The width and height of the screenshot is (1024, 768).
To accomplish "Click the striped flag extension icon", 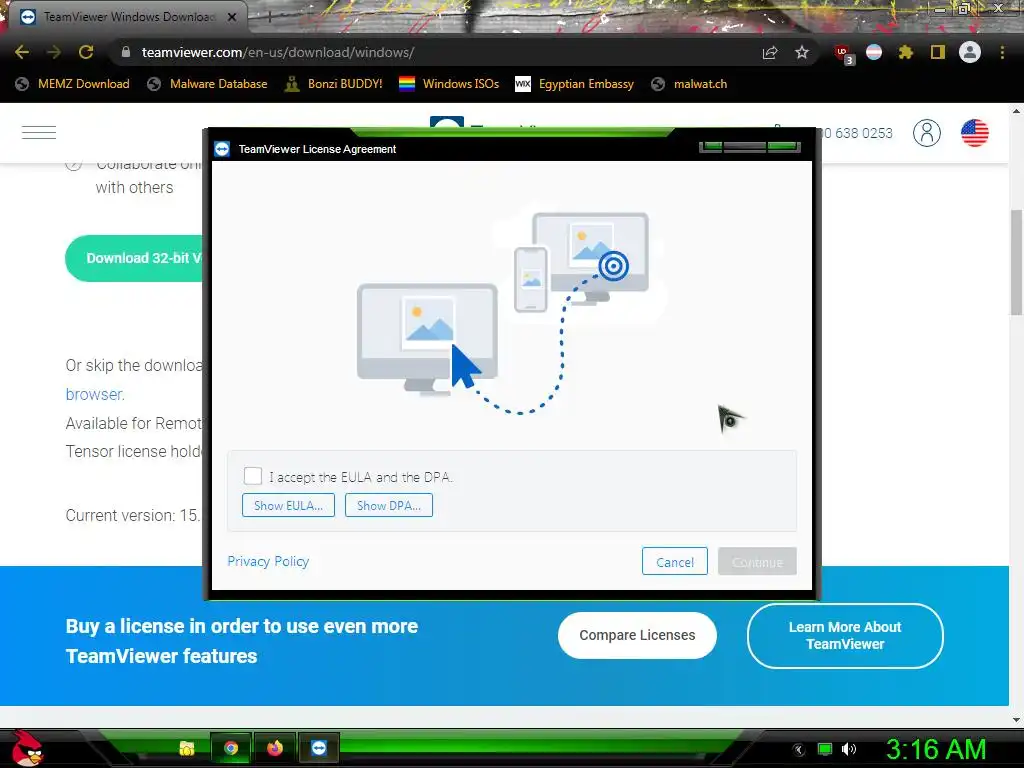I will pyautogui.click(x=874, y=52).
